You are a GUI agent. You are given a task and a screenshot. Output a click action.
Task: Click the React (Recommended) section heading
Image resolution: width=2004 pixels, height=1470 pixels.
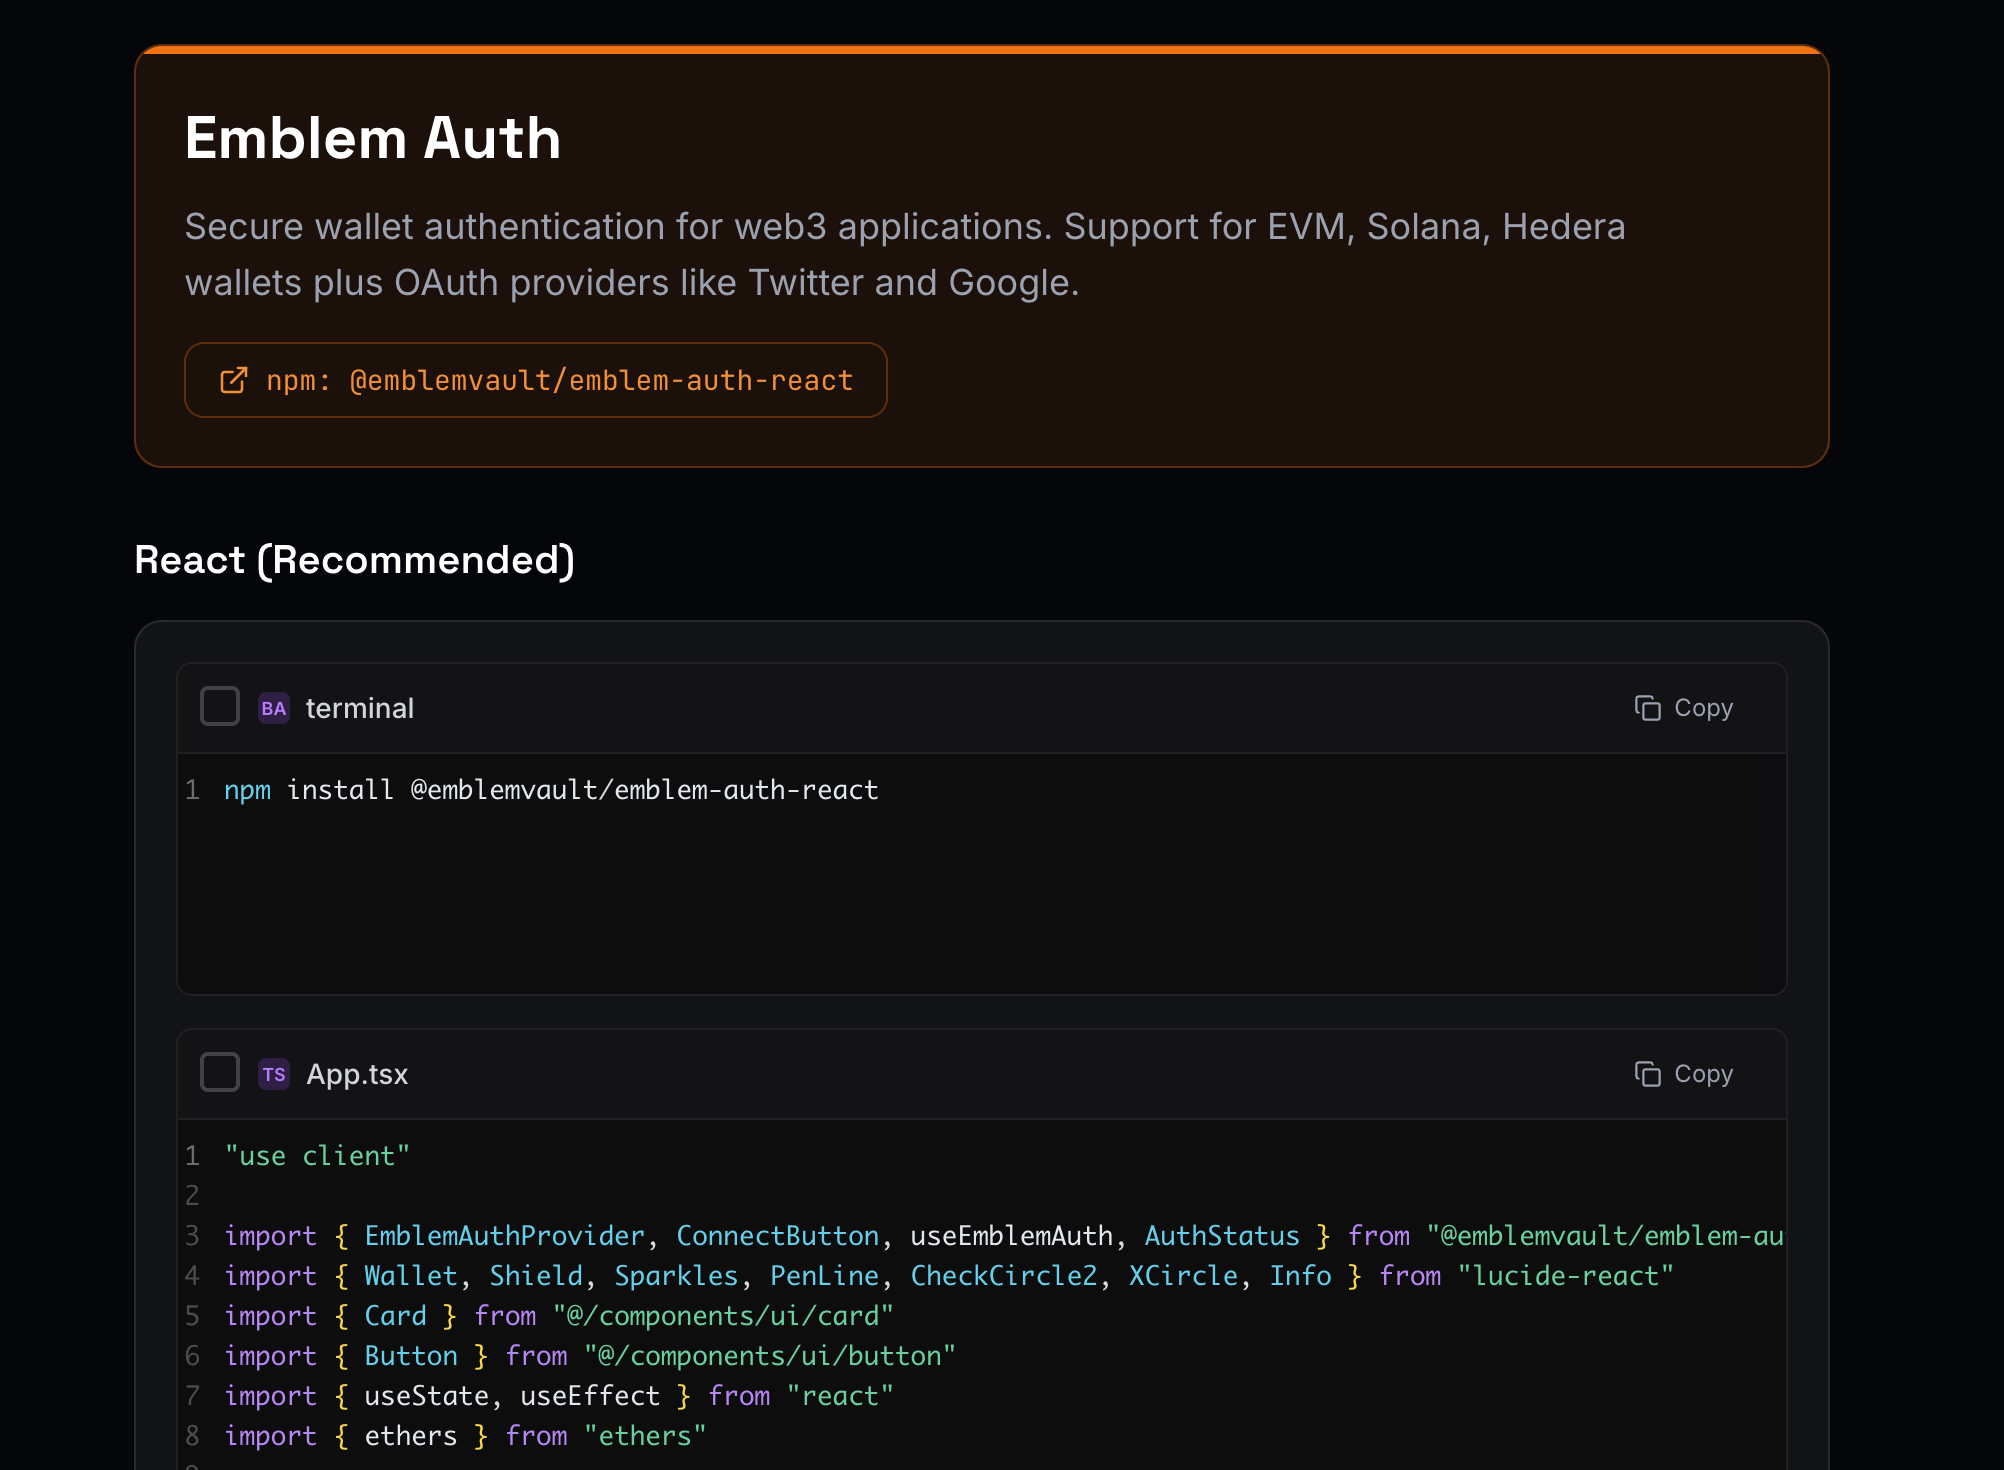[x=354, y=560]
